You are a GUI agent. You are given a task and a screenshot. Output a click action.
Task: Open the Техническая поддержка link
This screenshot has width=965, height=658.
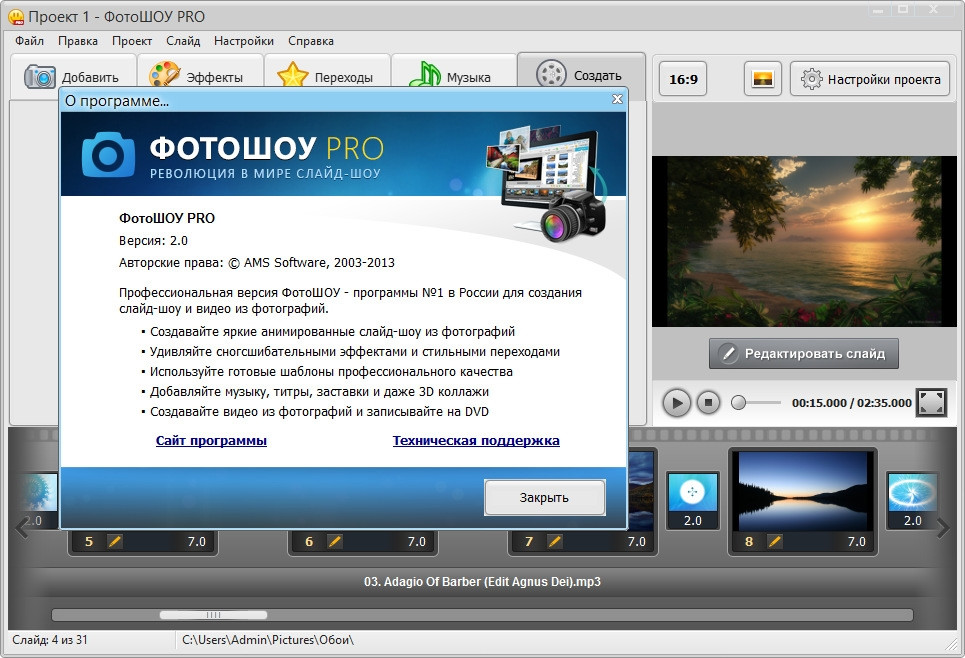tap(476, 441)
